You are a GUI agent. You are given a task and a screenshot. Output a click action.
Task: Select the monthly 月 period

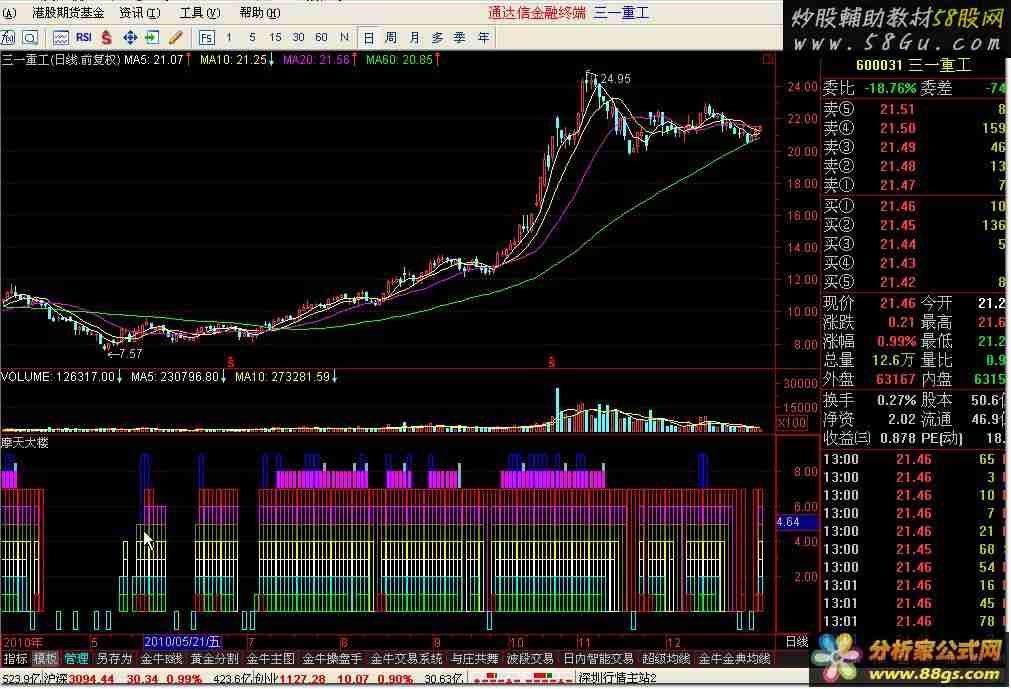(414, 38)
